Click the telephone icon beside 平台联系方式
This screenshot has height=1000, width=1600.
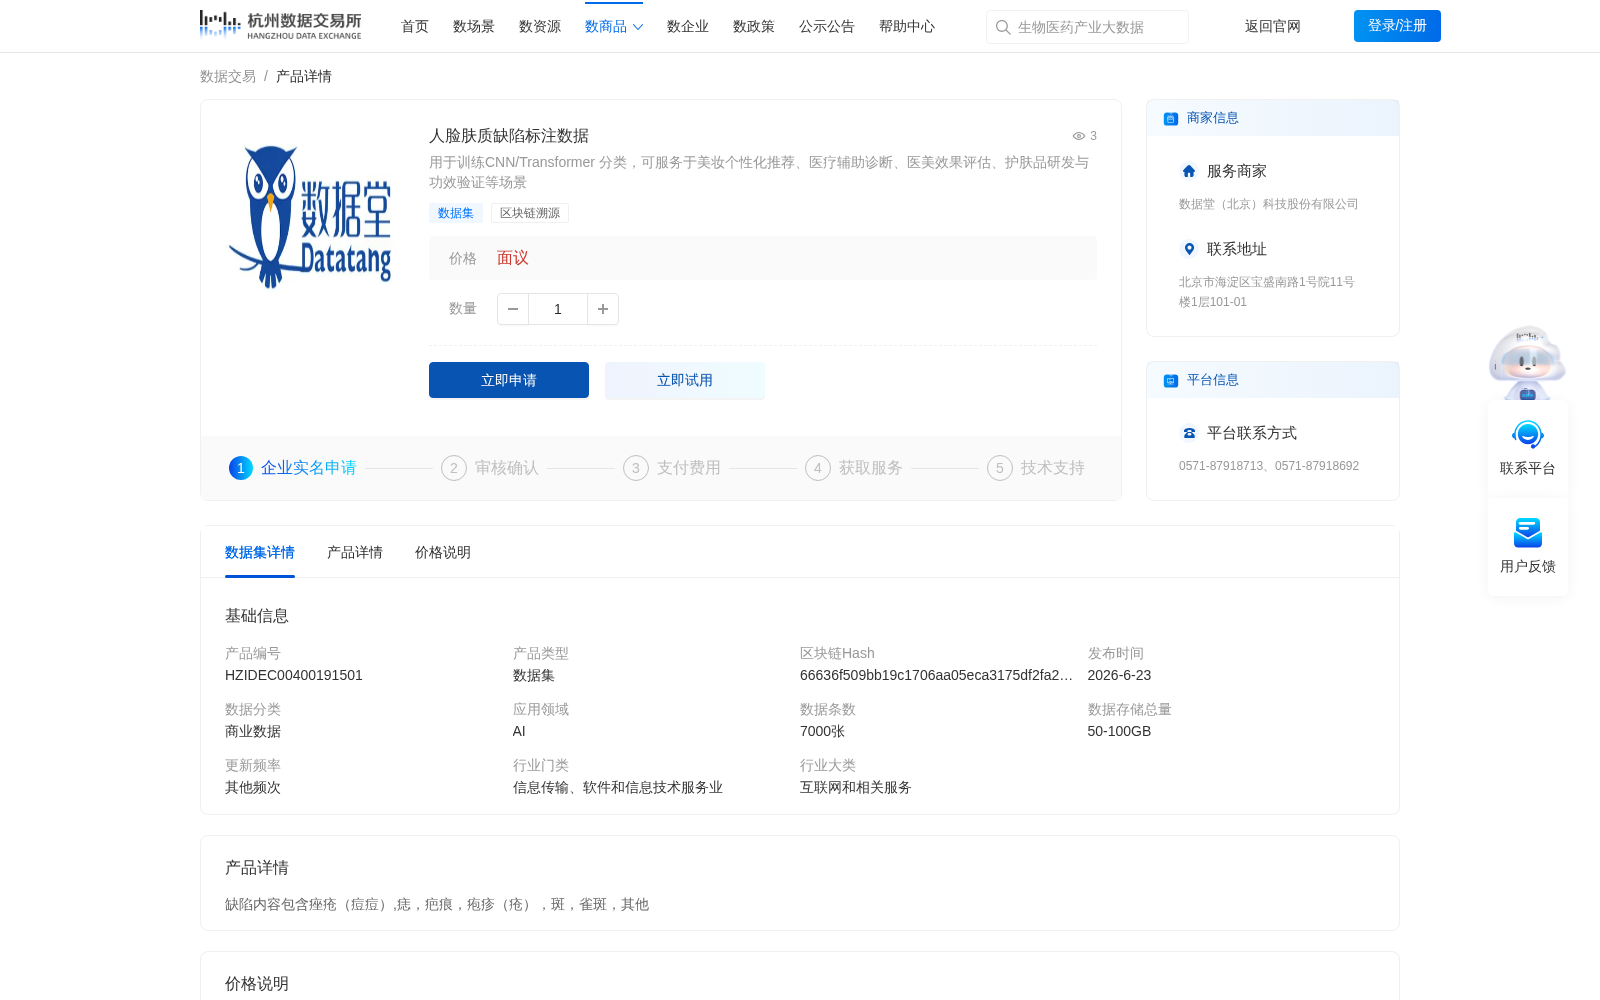[x=1189, y=433]
